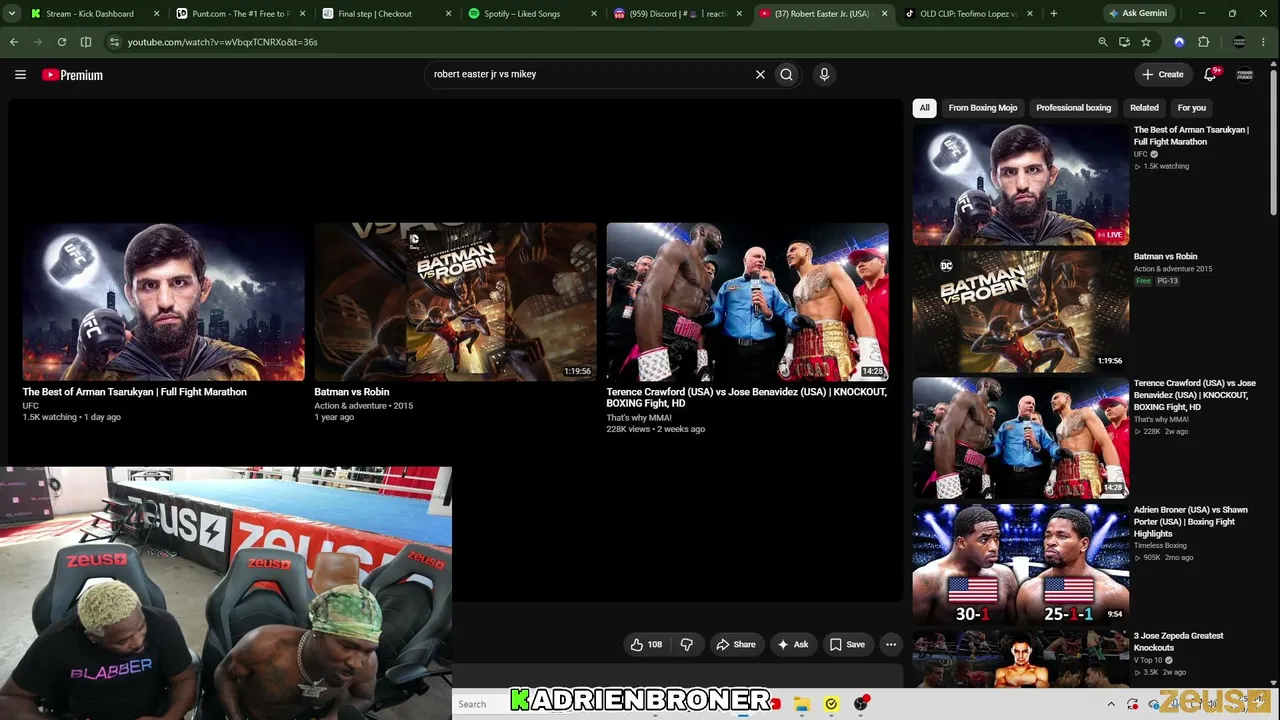Click the Create button
The image size is (1280, 720).
pyautogui.click(x=1163, y=74)
